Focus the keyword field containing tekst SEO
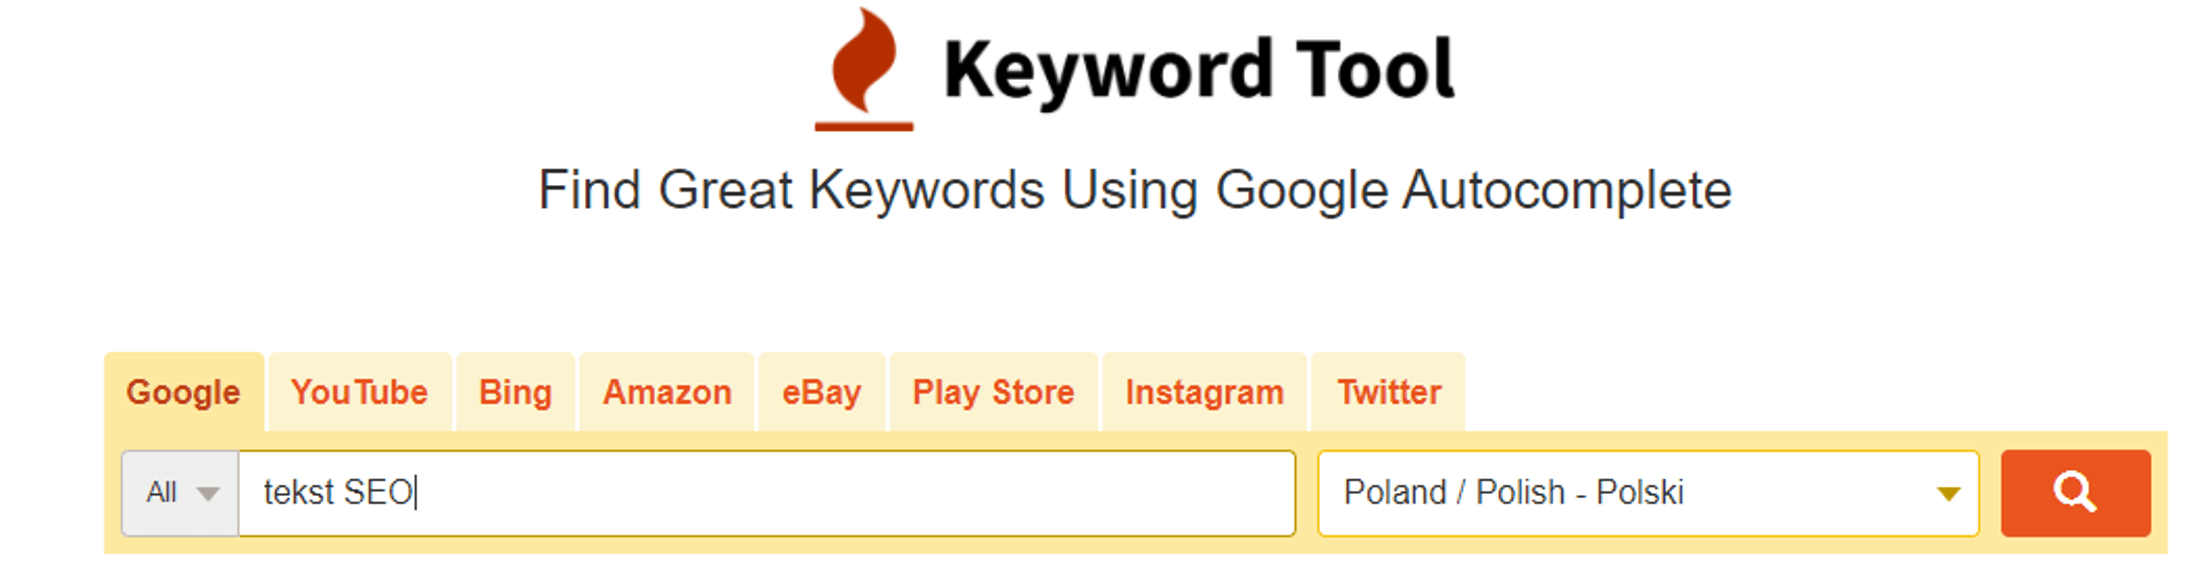2205x580 pixels. (x=800, y=493)
